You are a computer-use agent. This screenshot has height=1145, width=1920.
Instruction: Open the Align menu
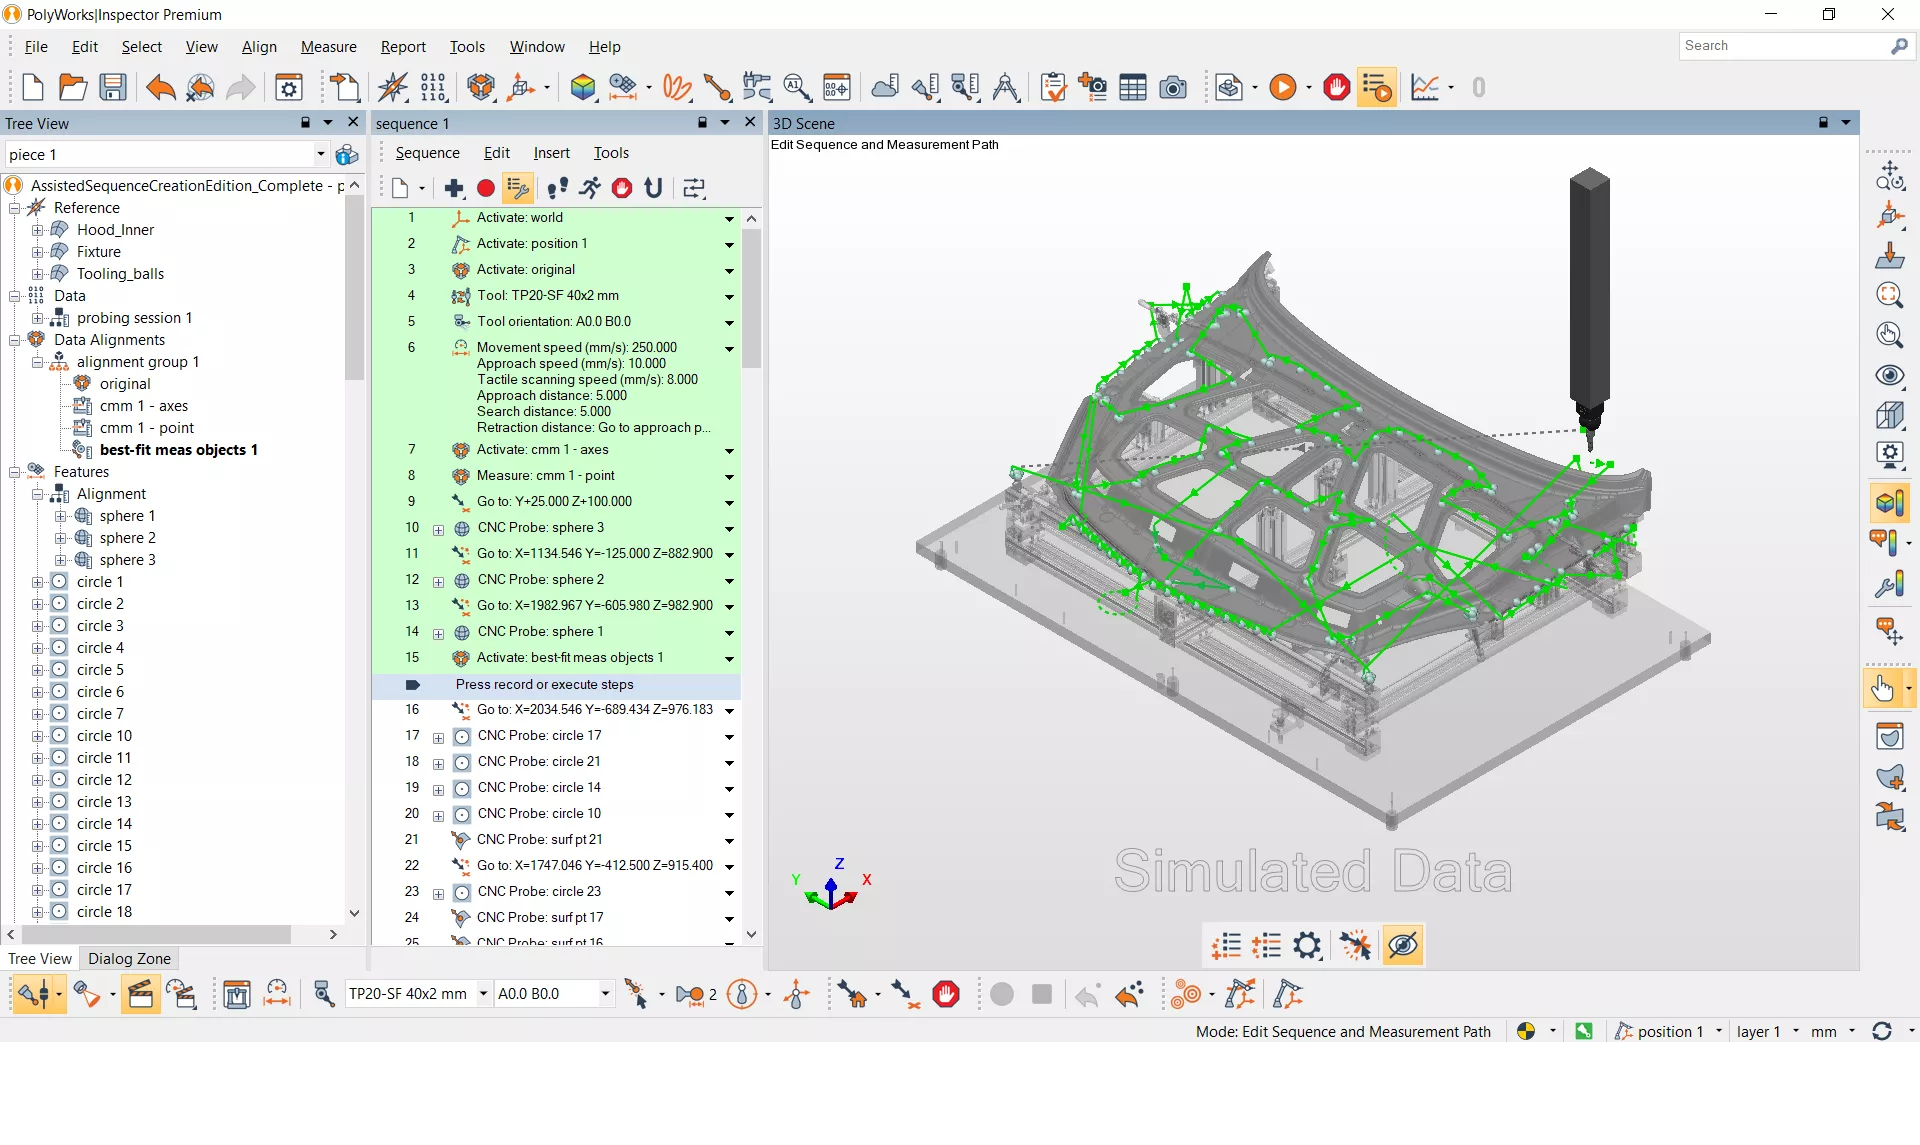[x=259, y=47]
